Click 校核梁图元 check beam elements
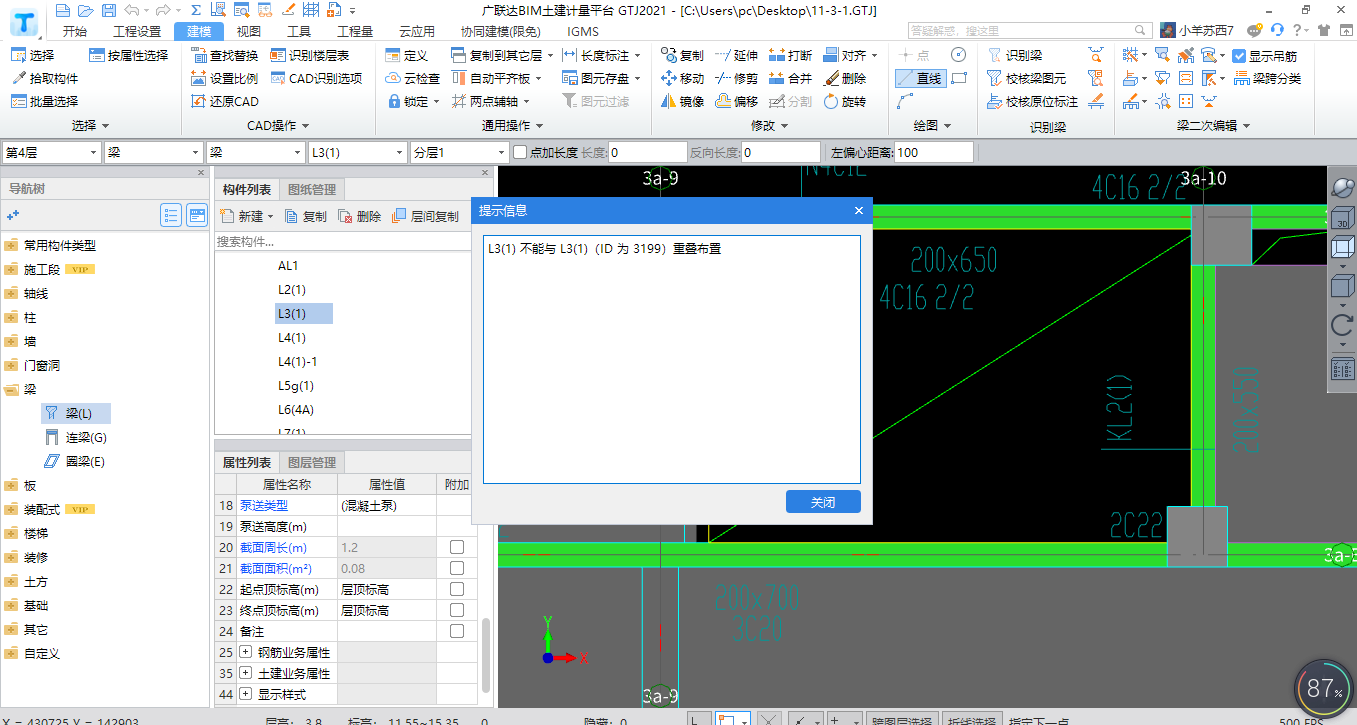The image size is (1357, 725). [1026, 78]
